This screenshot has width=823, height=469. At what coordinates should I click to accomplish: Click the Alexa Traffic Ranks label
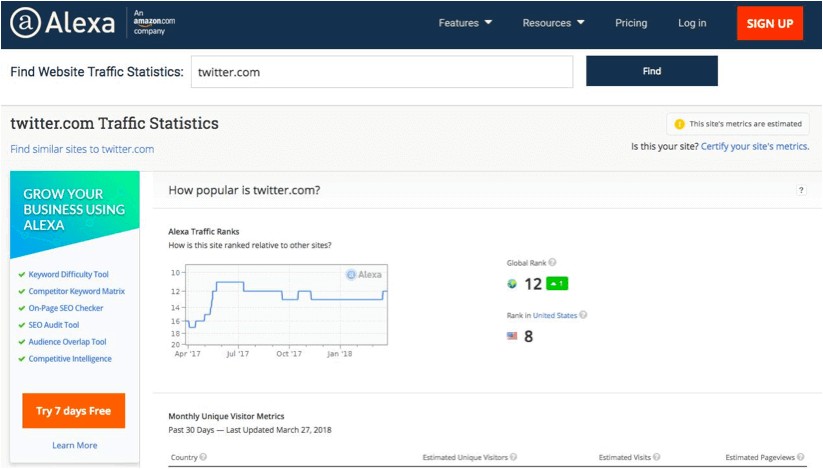pyautogui.click(x=204, y=231)
